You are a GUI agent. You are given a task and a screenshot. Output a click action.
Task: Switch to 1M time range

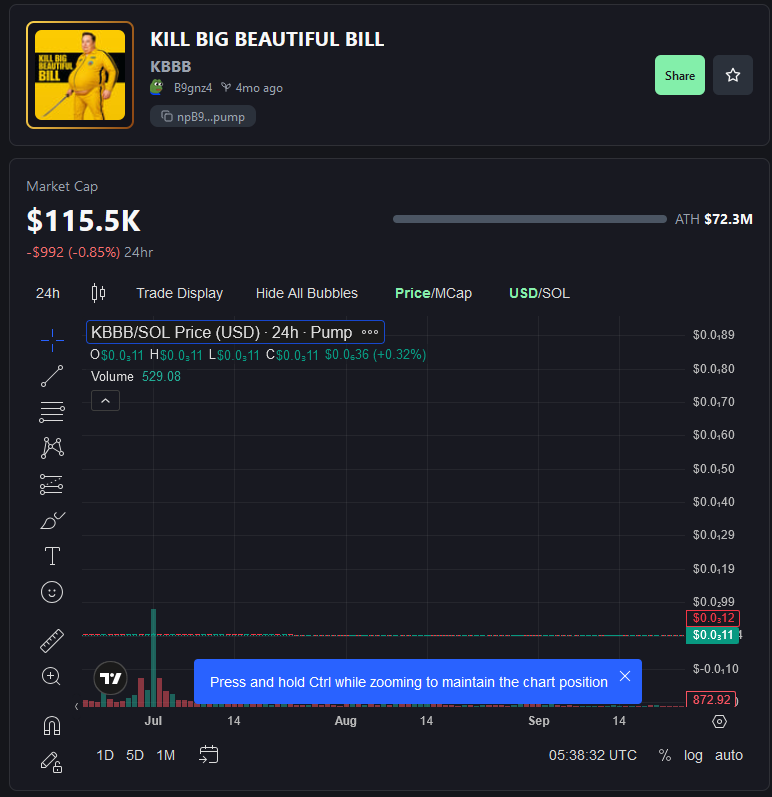click(x=166, y=755)
